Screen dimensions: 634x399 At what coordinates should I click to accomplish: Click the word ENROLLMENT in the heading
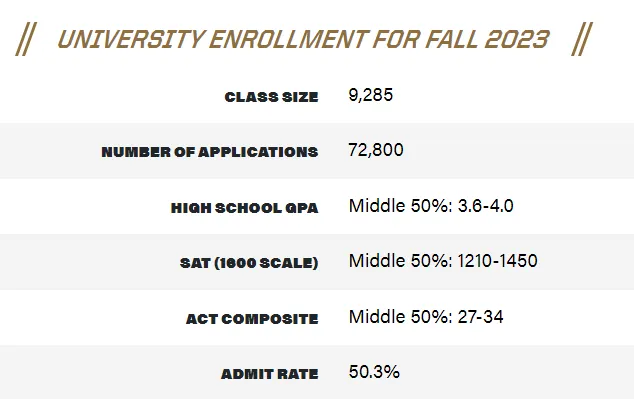tap(287, 39)
